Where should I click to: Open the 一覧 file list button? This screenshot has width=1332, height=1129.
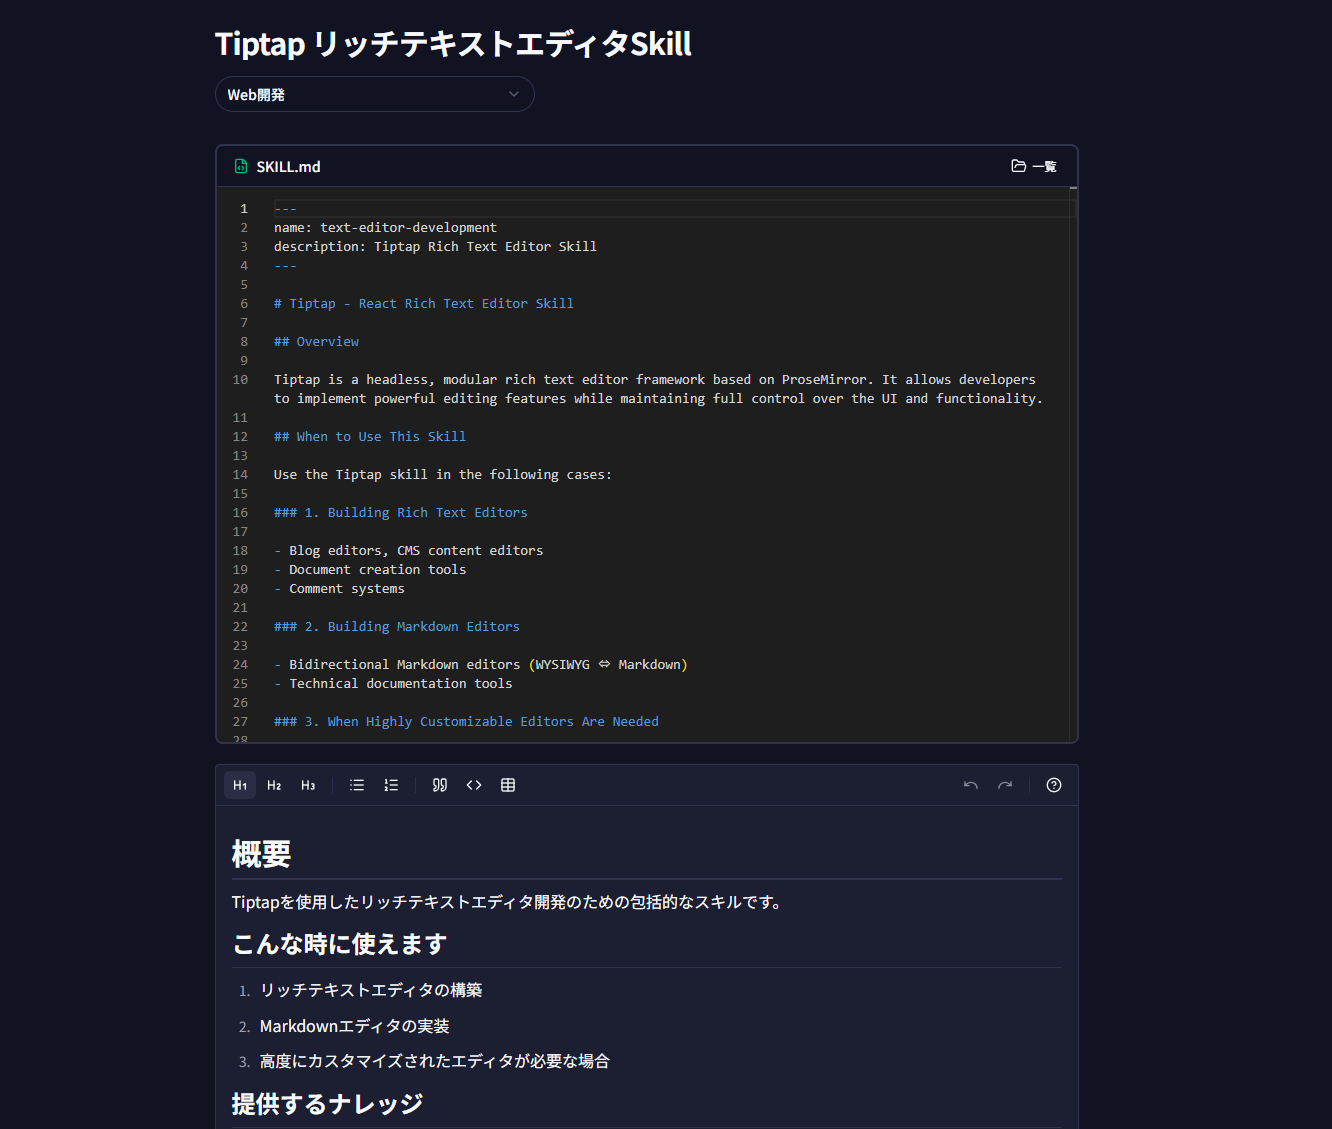(1034, 166)
